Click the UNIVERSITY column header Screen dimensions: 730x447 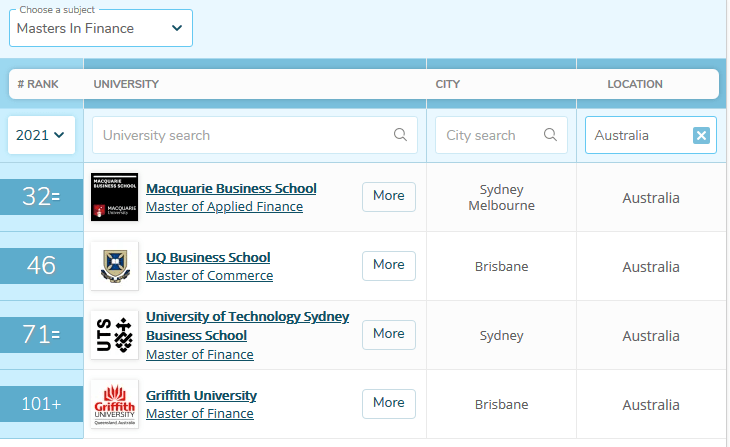pos(126,84)
